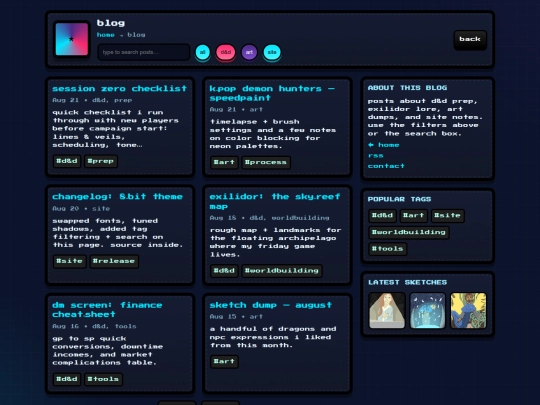Viewport: 540px width, 405px height.
Task: Click #art tag on sketch dump card
Action: [224, 361]
